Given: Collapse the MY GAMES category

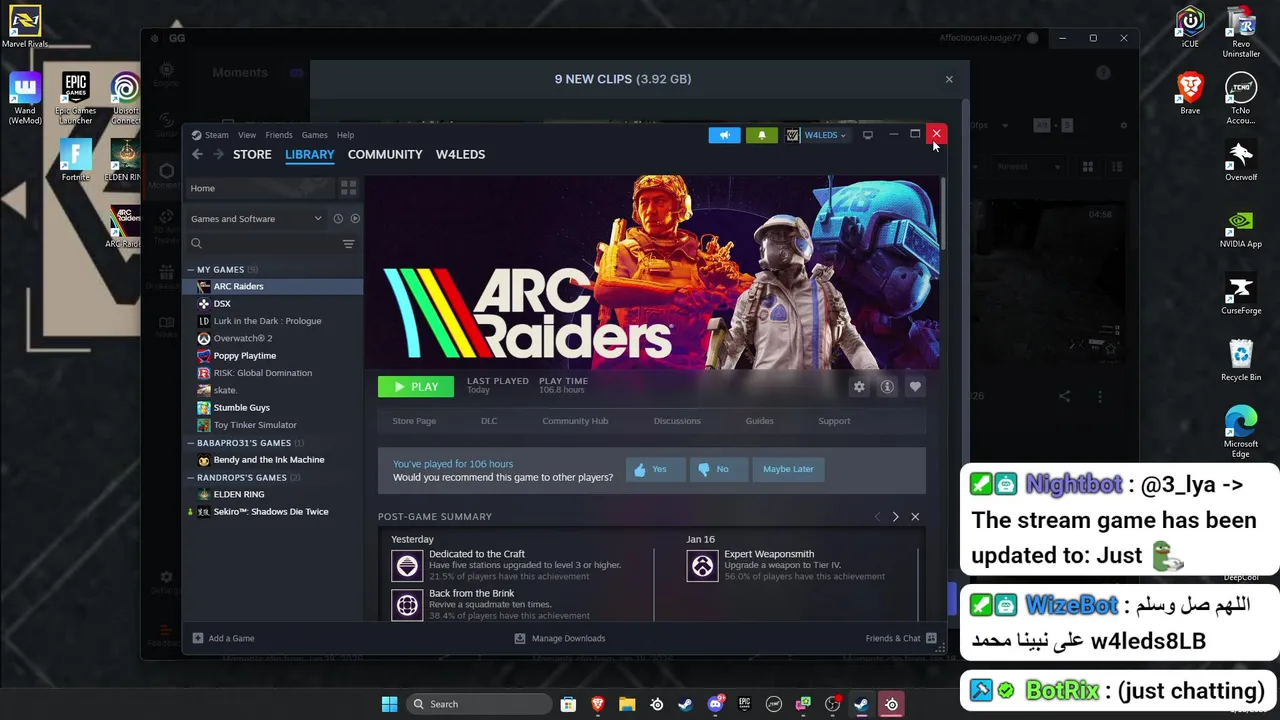Looking at the screenshot, I should [191, 270].
